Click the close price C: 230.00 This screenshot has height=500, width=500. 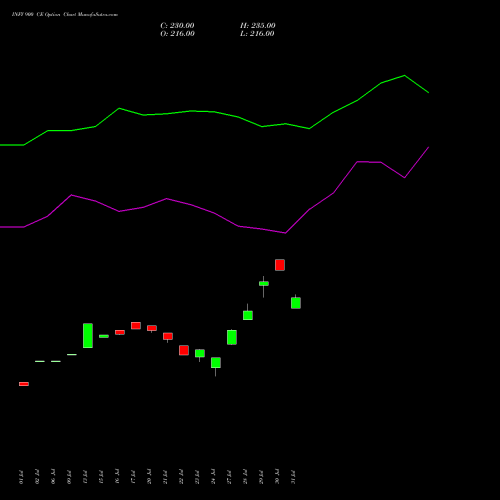click(177, 26)
